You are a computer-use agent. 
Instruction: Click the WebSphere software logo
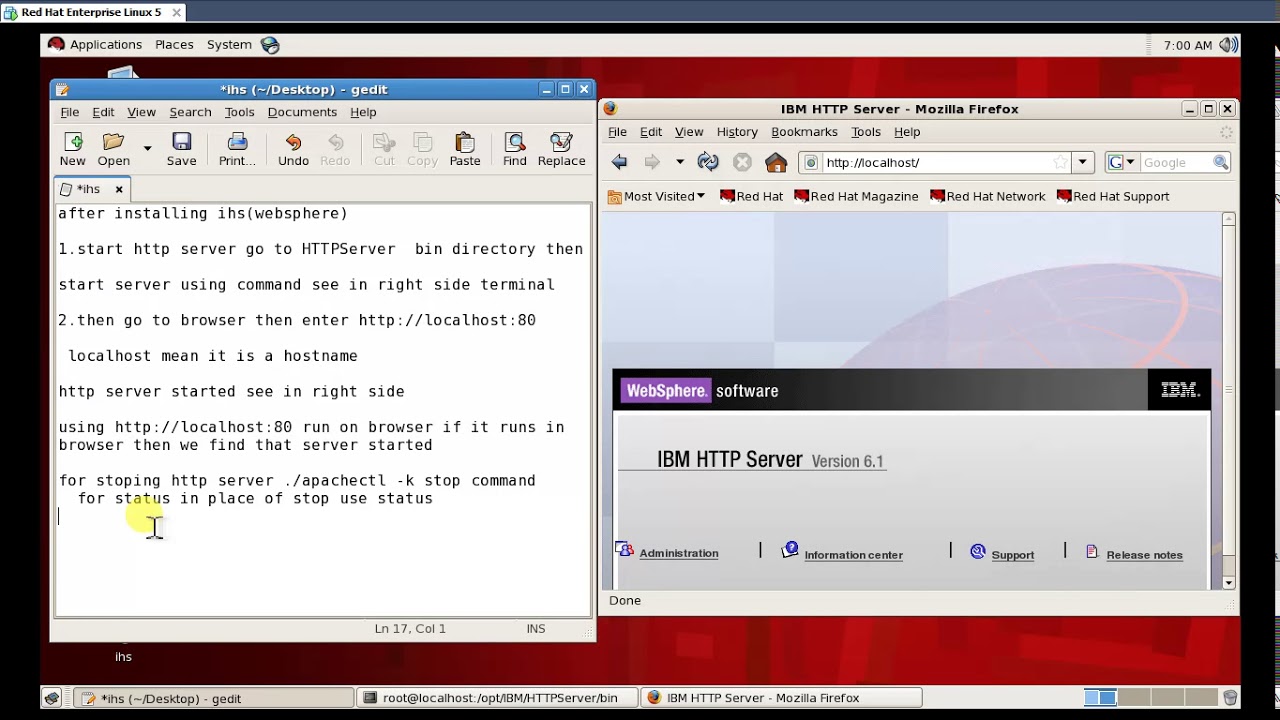point(699,391)
